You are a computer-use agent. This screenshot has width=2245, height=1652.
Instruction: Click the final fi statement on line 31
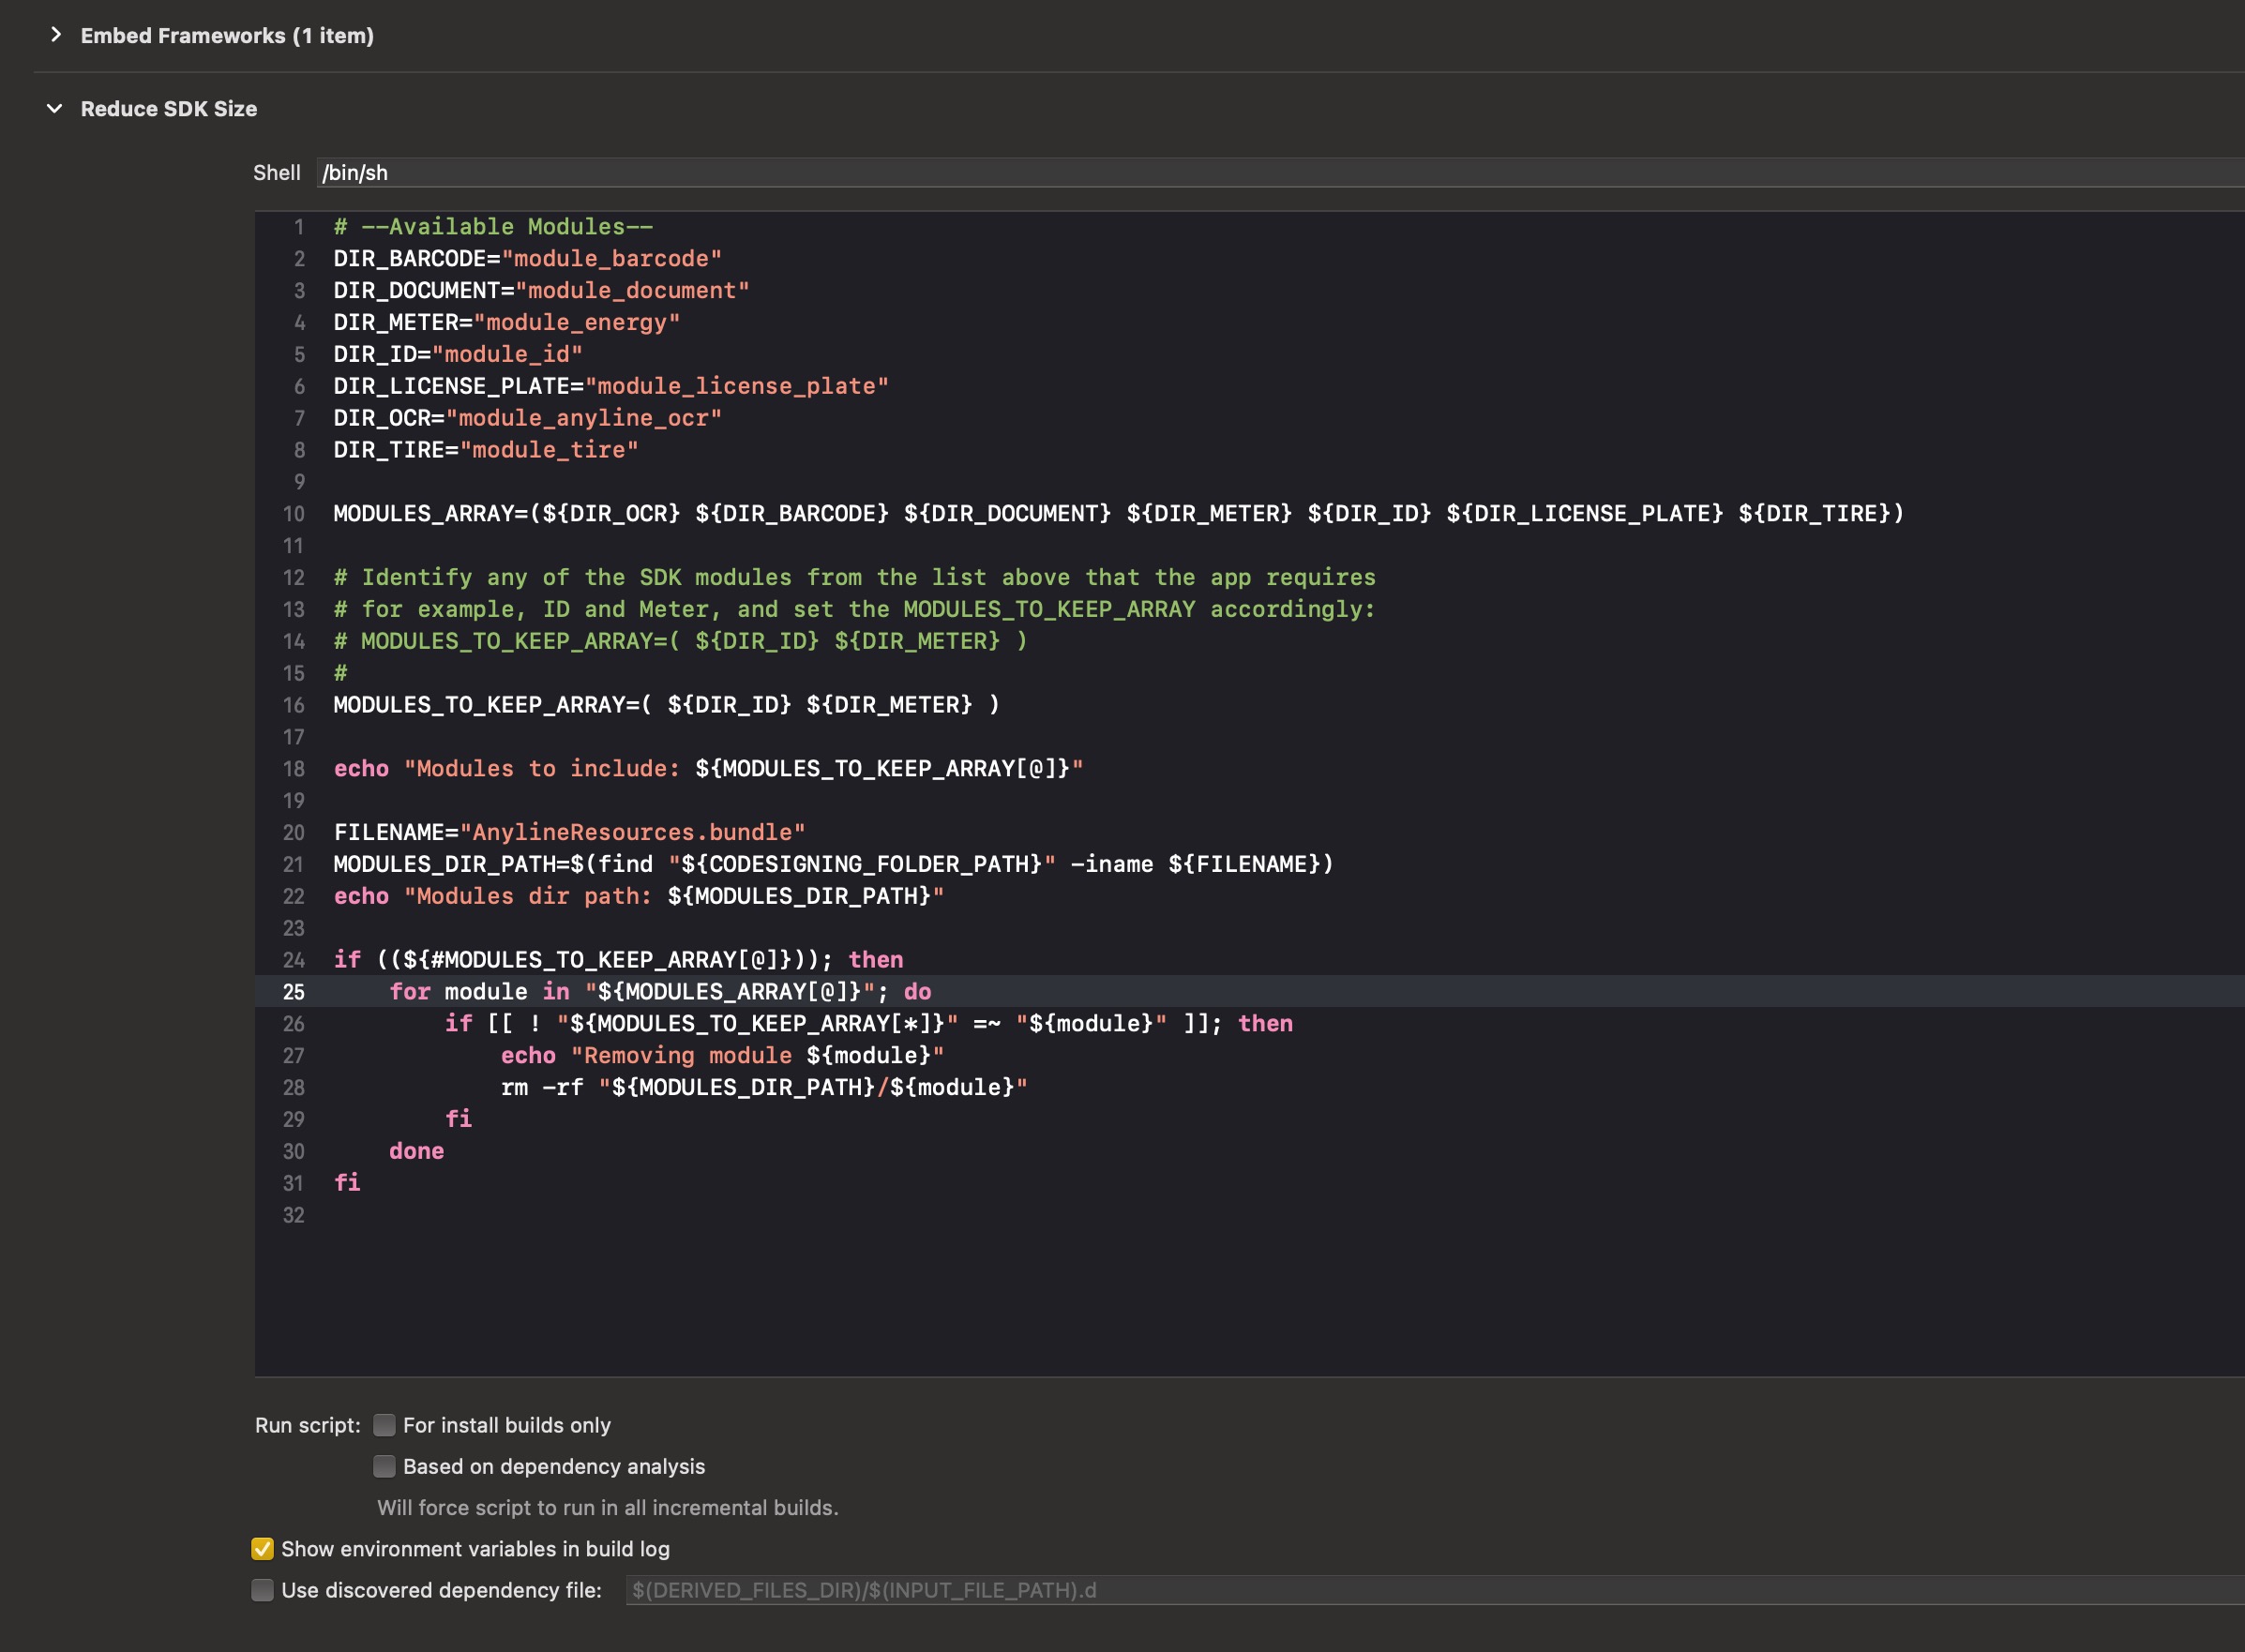347,1183
